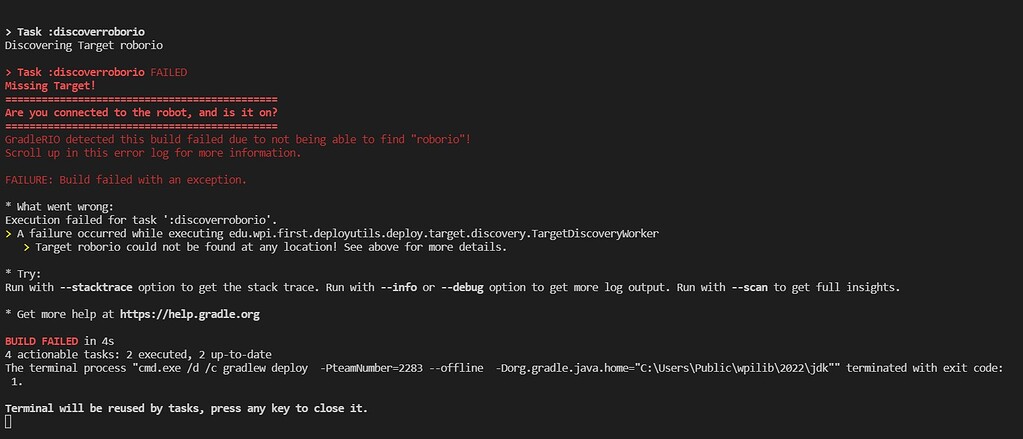Click the 'FAILED' label after Task :discoverroborio

(x=168, y=72)
